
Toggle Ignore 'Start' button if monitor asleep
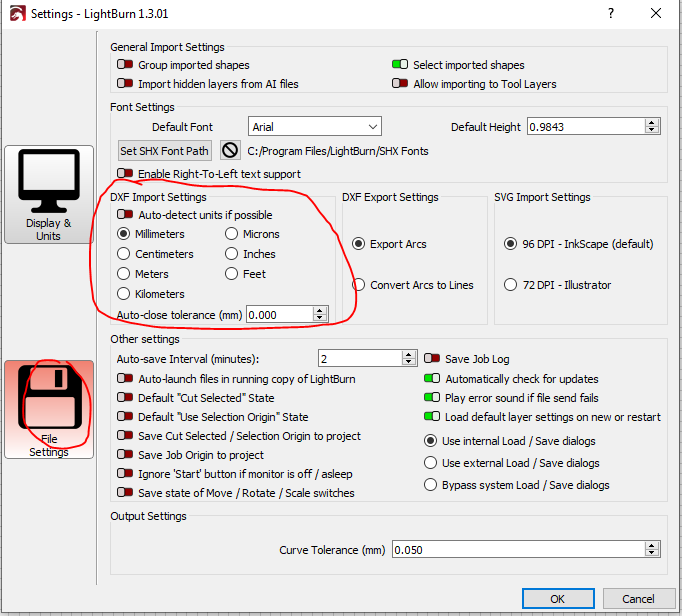point(125,473)
